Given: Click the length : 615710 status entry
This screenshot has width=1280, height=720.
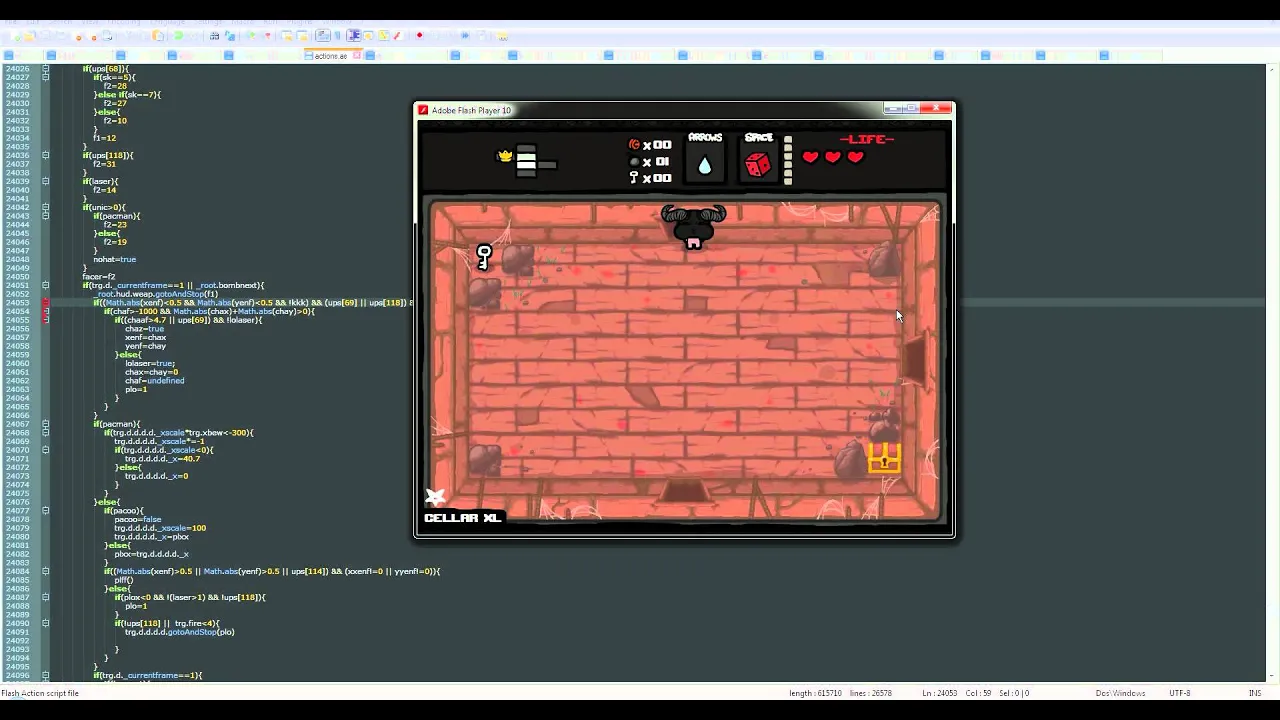Looking at the screenshot, I should pyautogui.click(x=815, y=693).
